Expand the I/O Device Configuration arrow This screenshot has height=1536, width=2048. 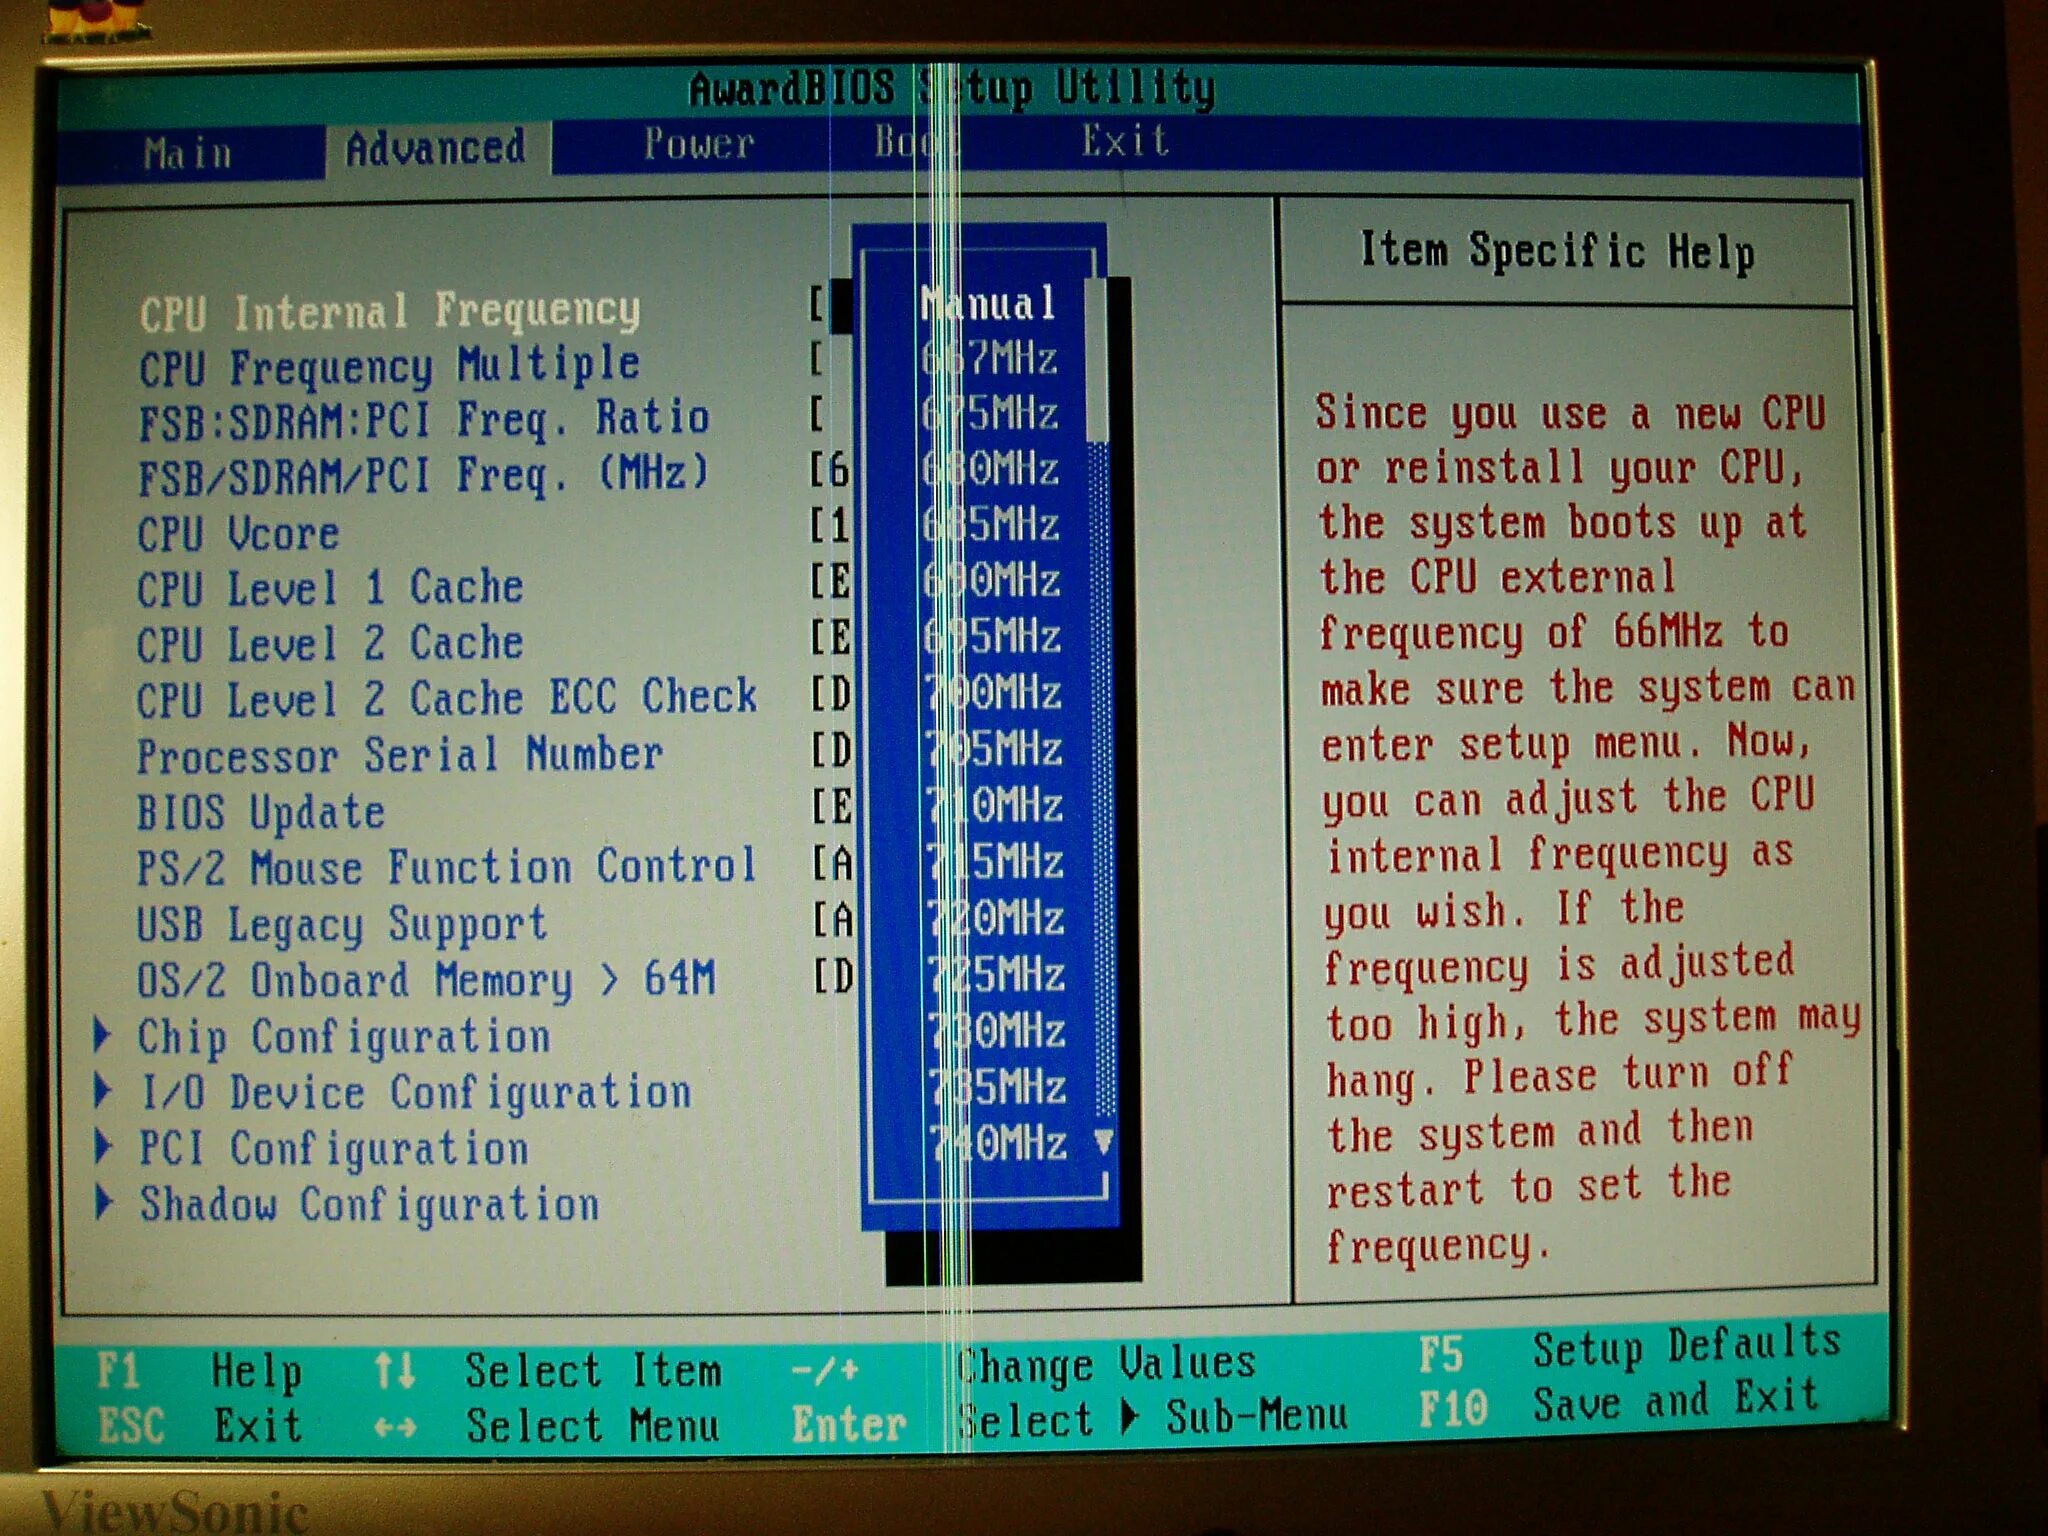(102, 1091)
